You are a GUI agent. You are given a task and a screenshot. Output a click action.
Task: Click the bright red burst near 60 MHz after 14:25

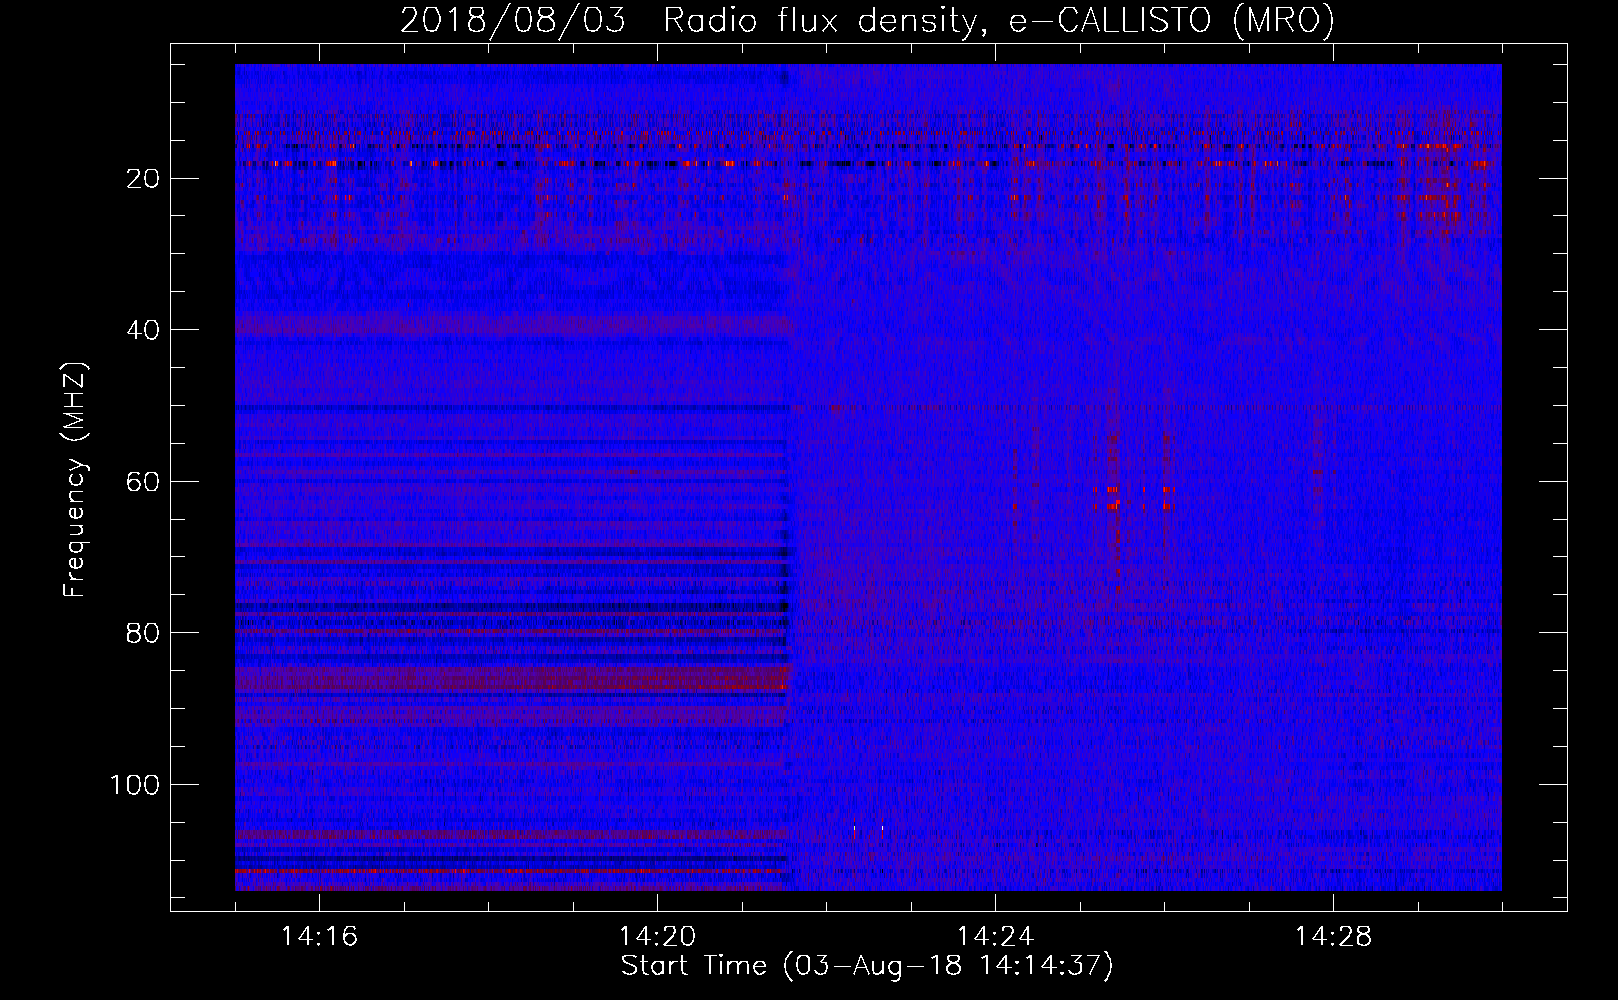coord(1114,498)
